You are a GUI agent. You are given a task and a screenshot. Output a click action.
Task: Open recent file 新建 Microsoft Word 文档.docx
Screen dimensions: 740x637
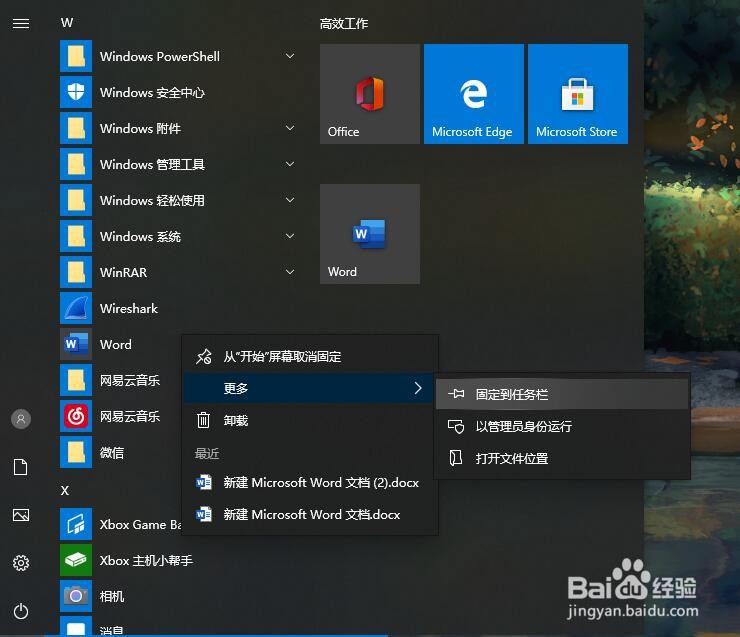tap(310, 514)
